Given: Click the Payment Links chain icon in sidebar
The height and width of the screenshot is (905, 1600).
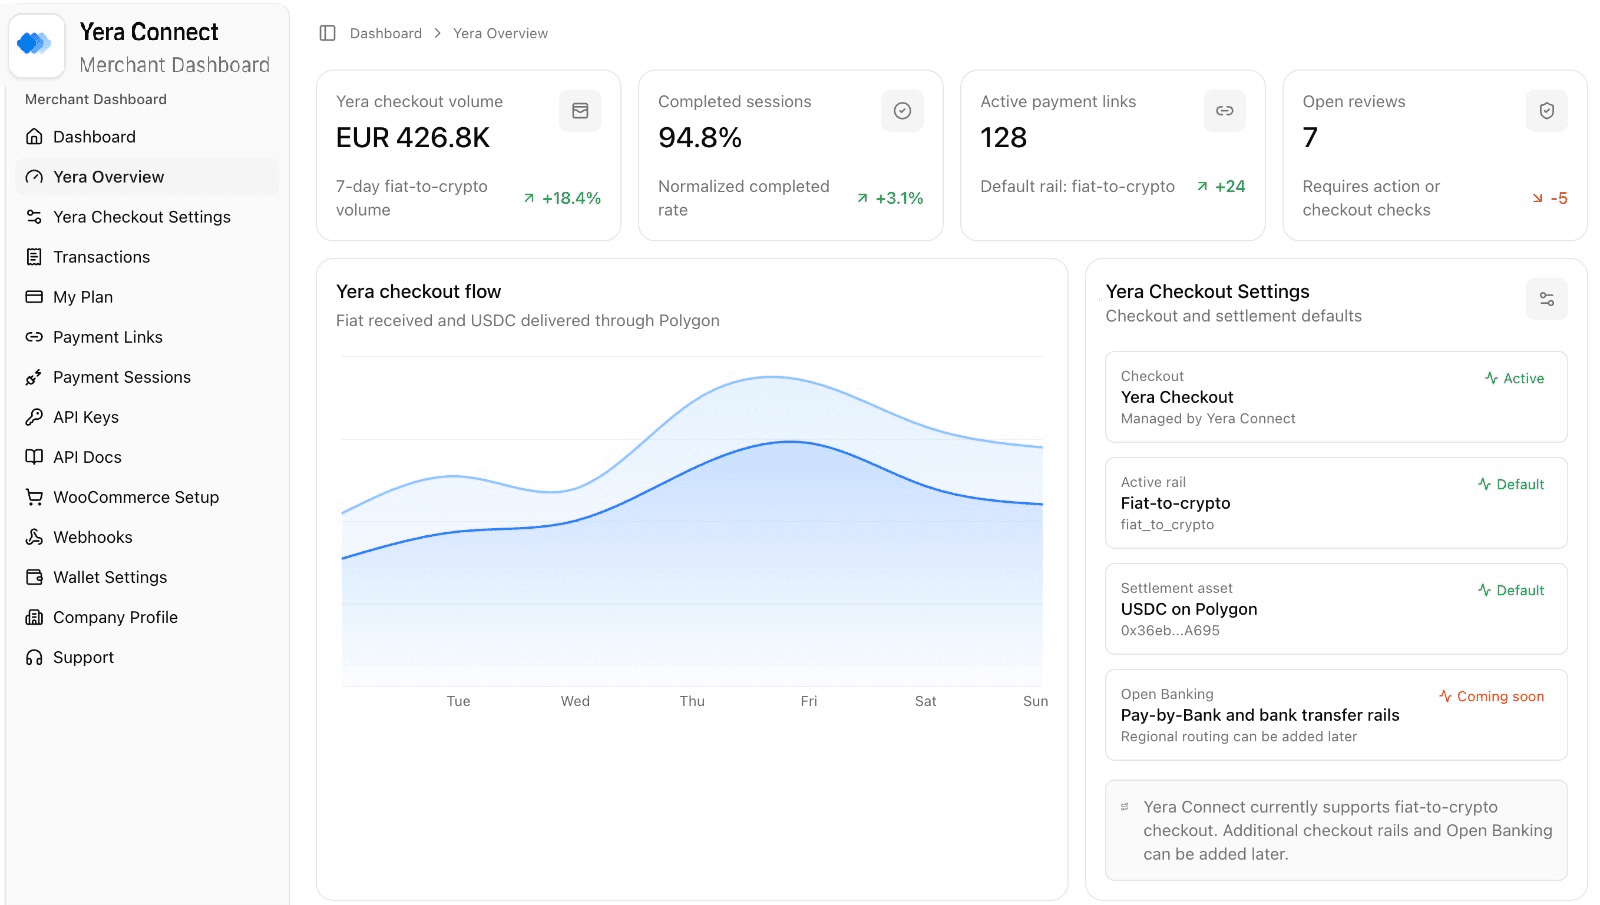Looking at the screenshot, I should (34, 337).
